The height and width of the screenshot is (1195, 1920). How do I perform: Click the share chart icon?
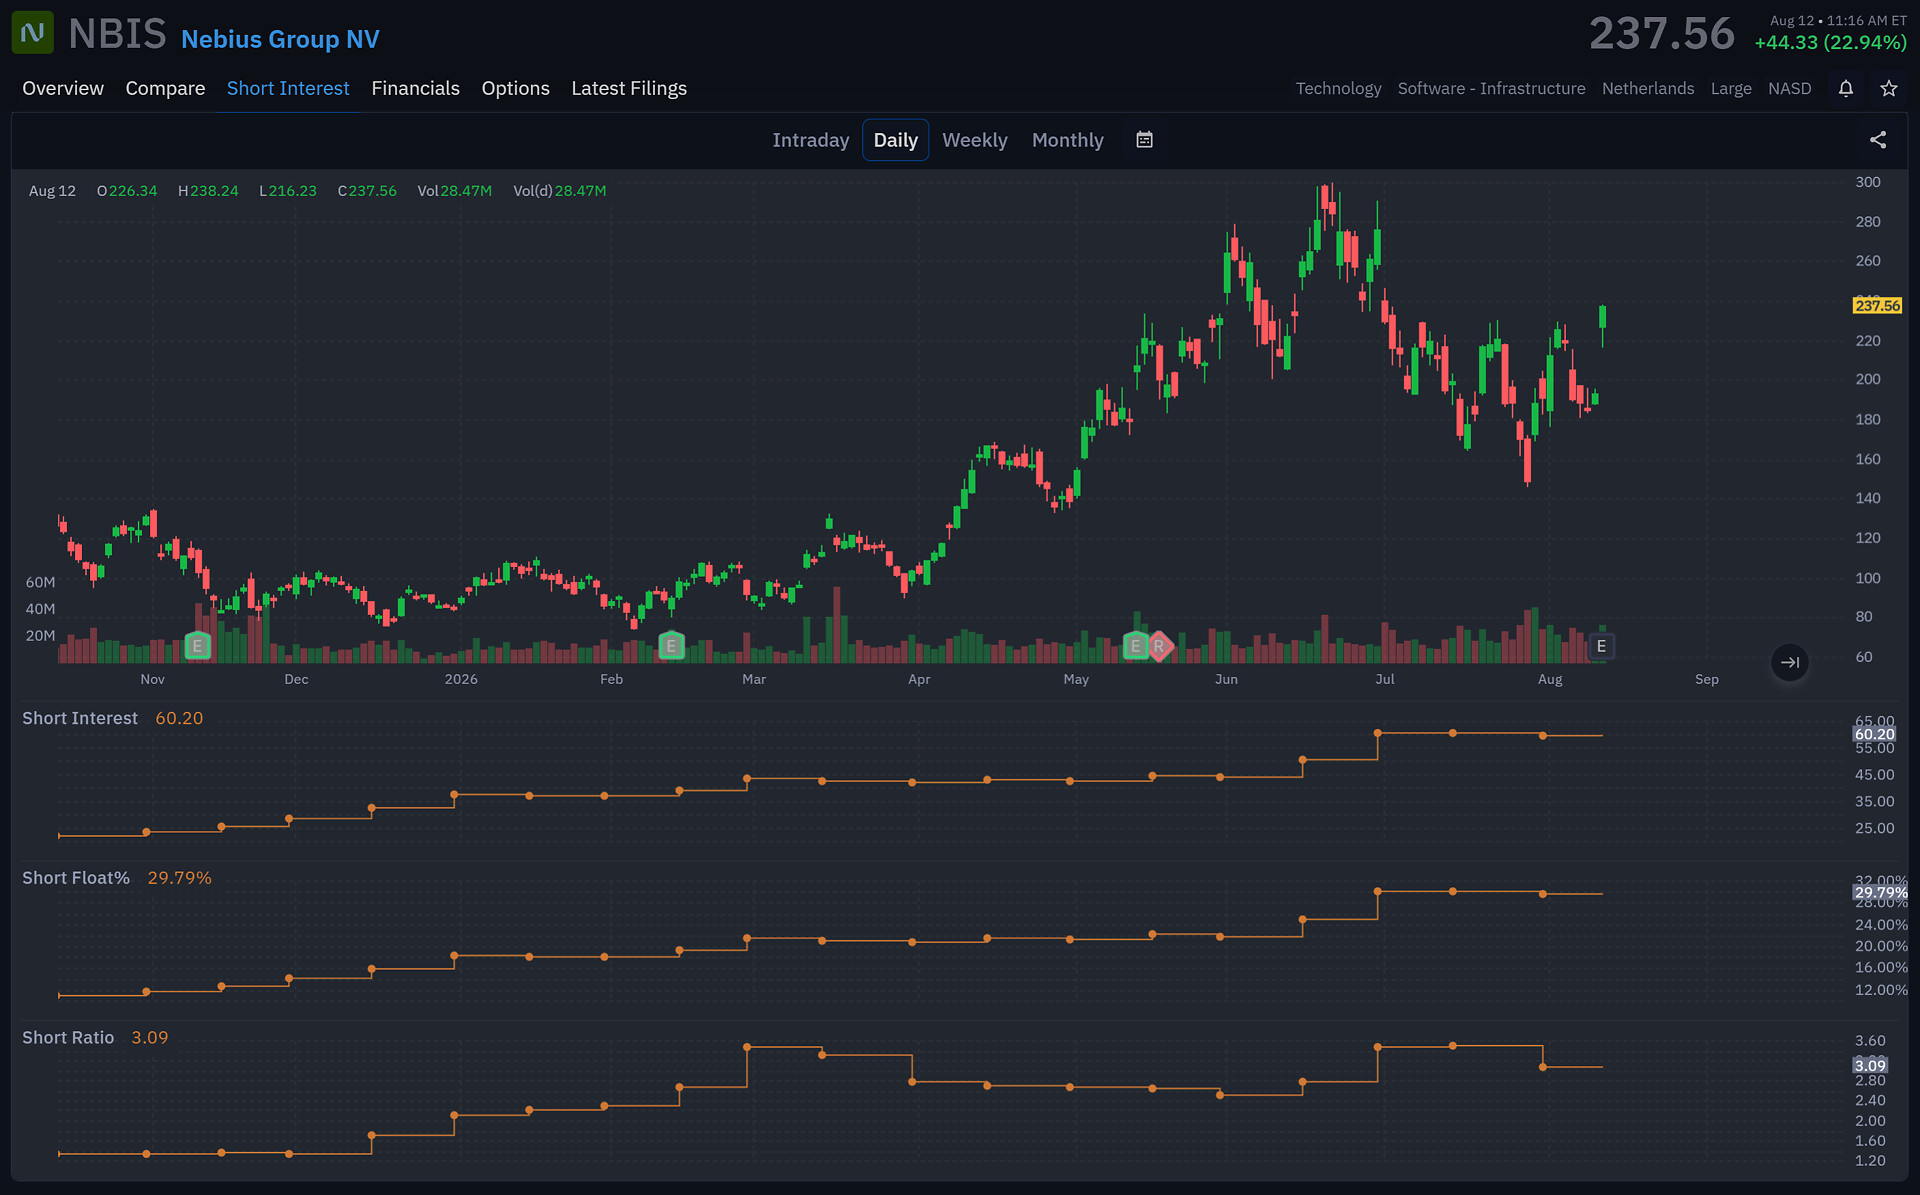pyautogui.click(x=1878, y=140)
